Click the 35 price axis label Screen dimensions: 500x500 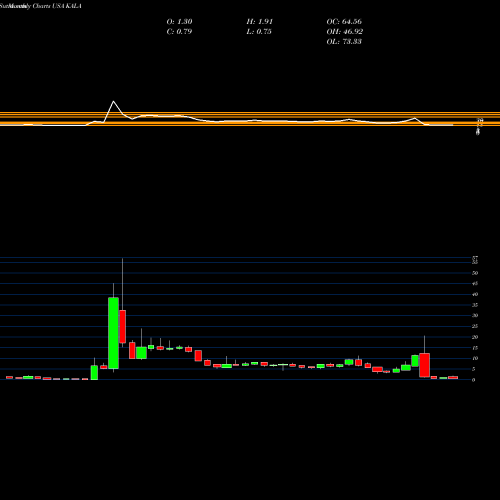(x=475, y=305)
